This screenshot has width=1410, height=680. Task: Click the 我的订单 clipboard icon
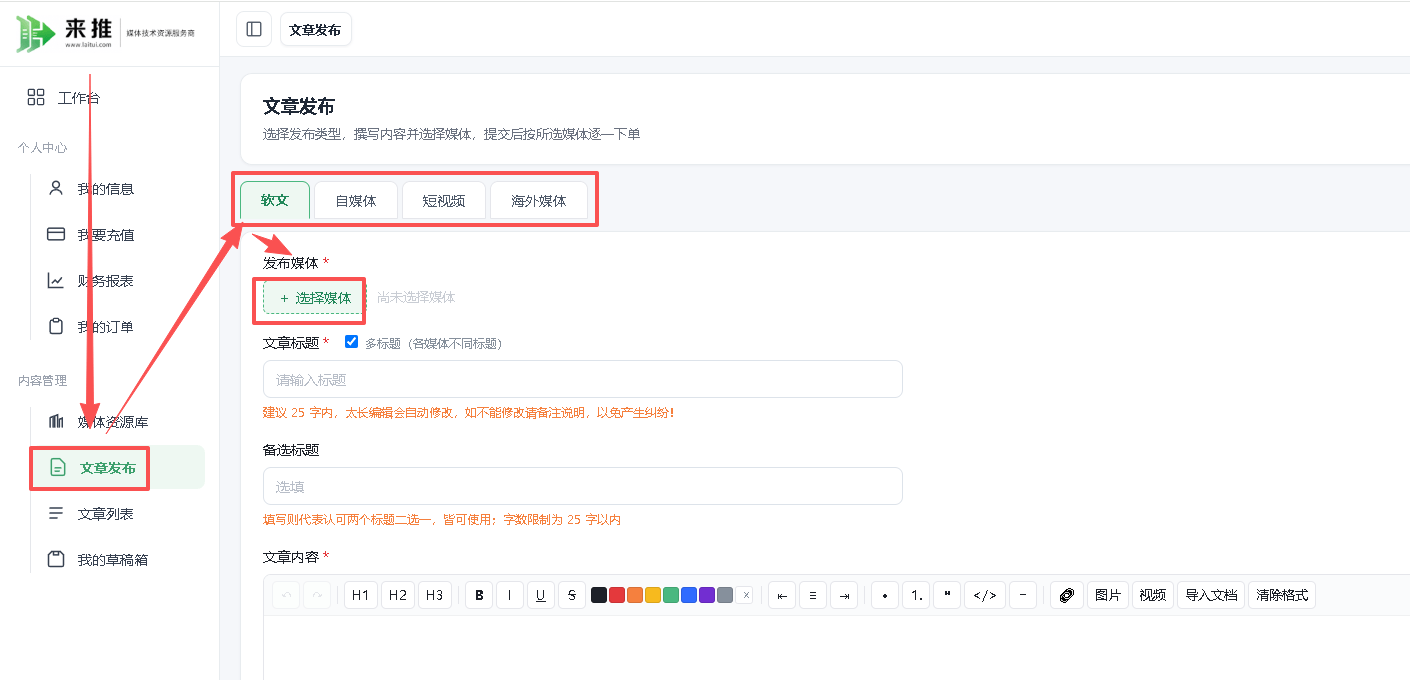pyautogui.click(x=56, y=326)
